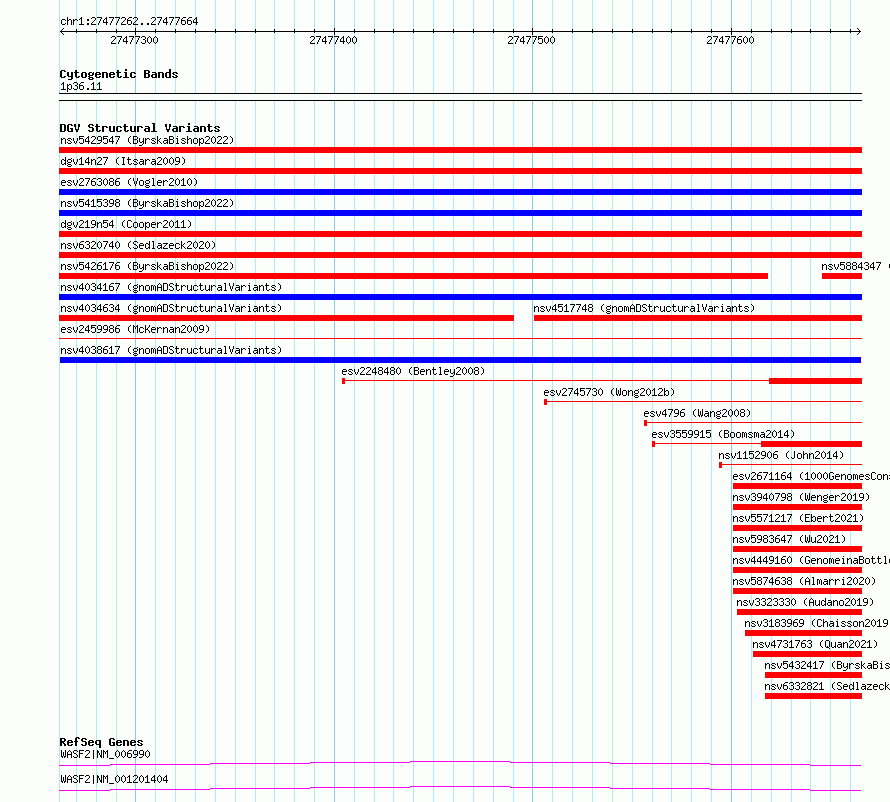Viewport: 890px width, 802px height.
Task: Click nsv5874638 (Almarri2020) label
Action: [804, 581]
